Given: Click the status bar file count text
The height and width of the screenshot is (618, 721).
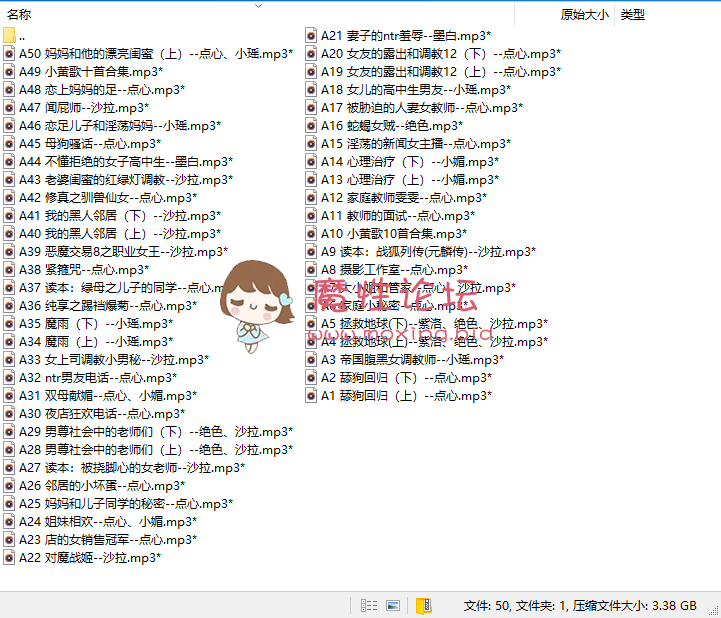Looking at the screenshot, I should (x=580, y=606).
